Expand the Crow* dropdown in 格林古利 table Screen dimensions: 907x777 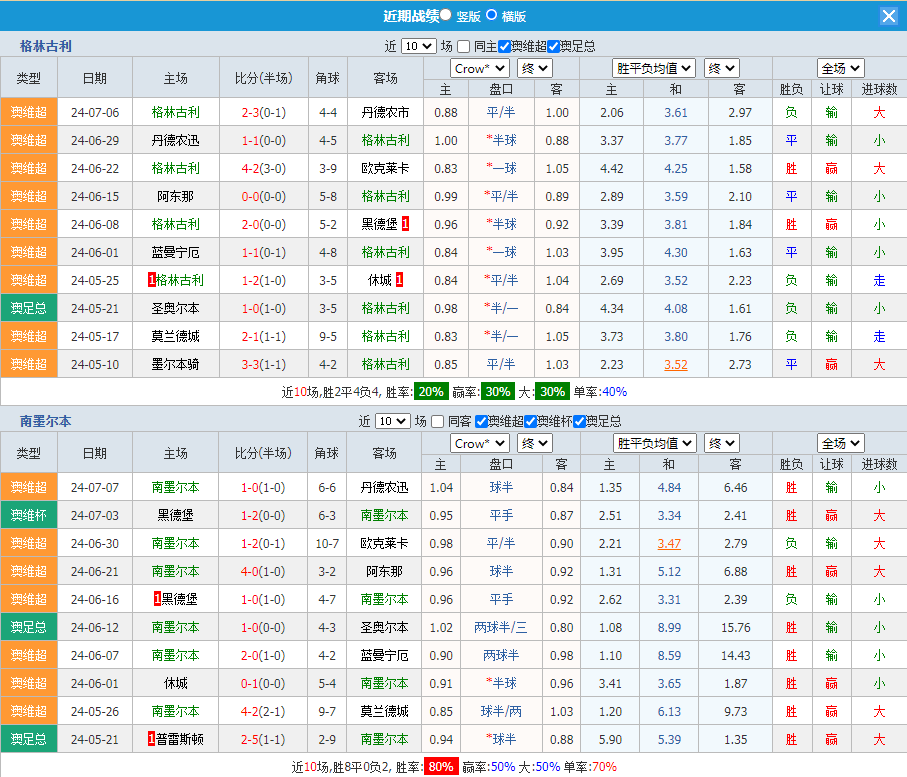click(x=480, y=68)
